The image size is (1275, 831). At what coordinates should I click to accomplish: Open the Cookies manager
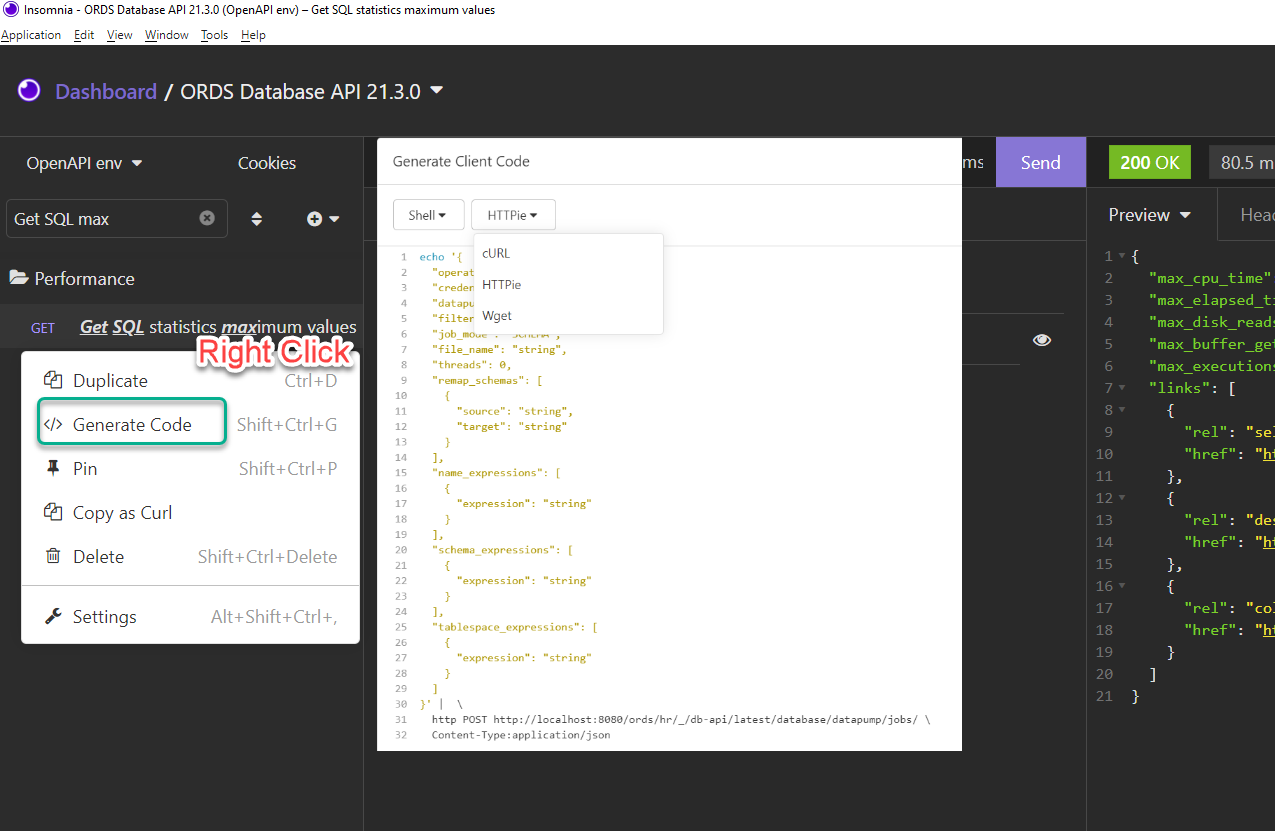pos(267,163)
